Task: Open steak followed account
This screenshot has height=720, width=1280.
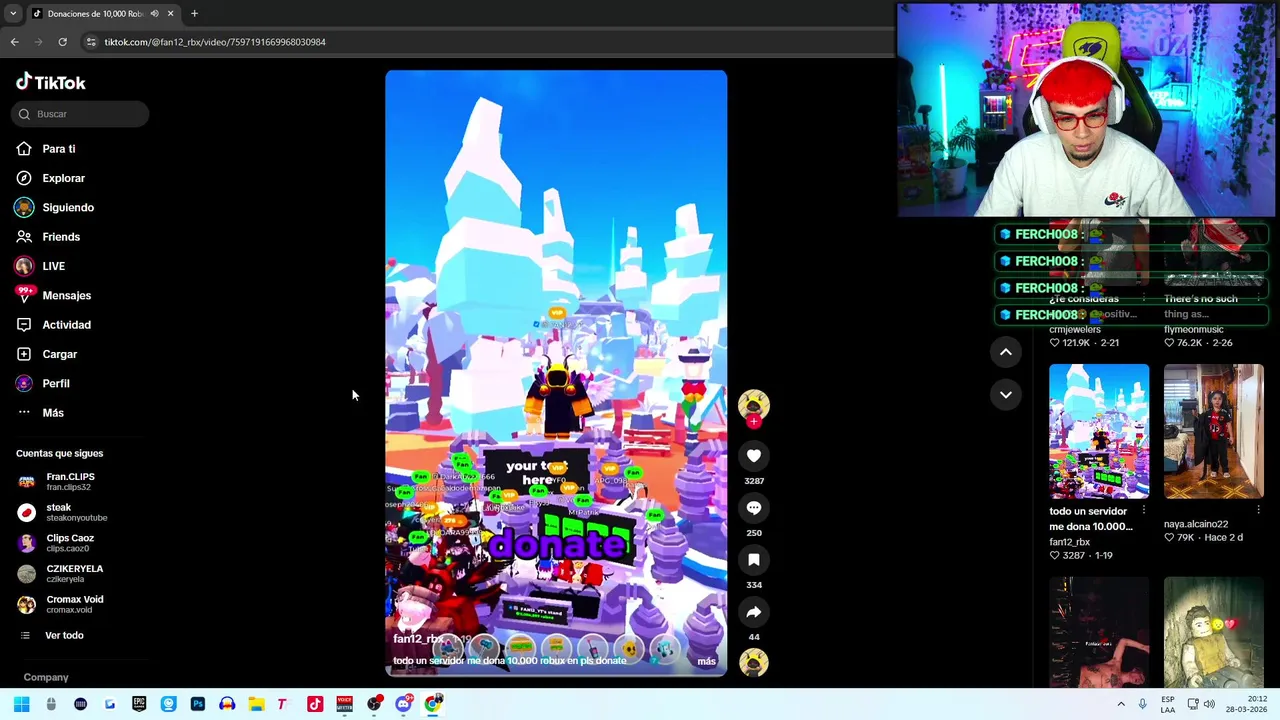Action: (60, 512)
